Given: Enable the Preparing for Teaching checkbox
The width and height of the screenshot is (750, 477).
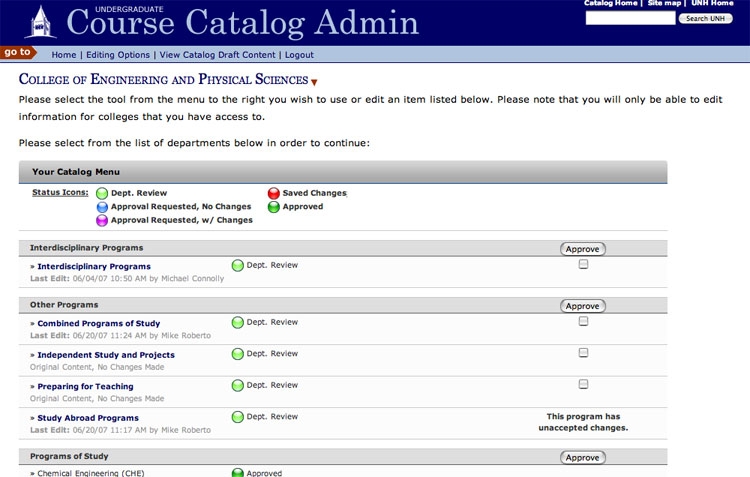Looking at the screenshot, I should [x=583, y=384].
